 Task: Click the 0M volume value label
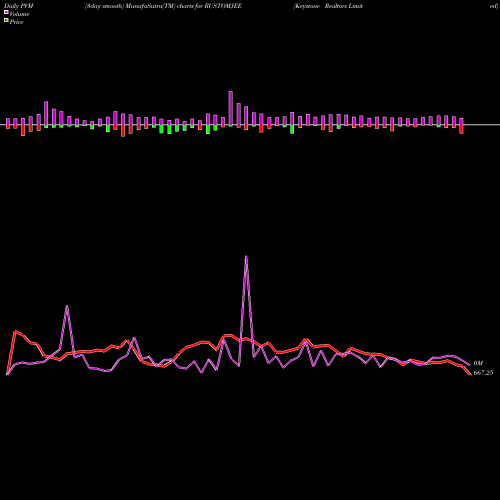coord(478,363)
